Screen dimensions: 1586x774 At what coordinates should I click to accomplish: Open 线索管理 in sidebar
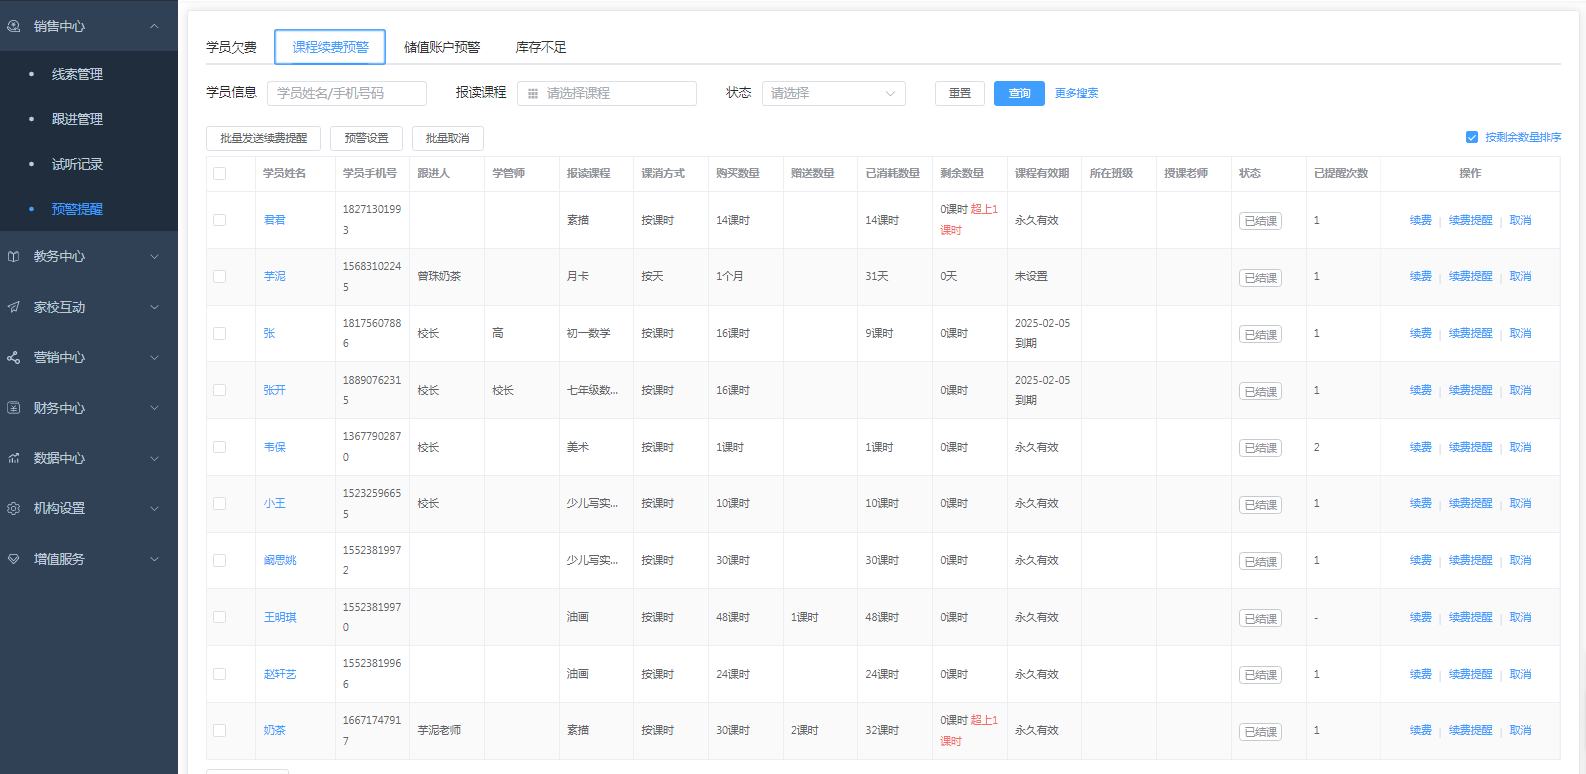pyautogui.click(x=78, y=74)
